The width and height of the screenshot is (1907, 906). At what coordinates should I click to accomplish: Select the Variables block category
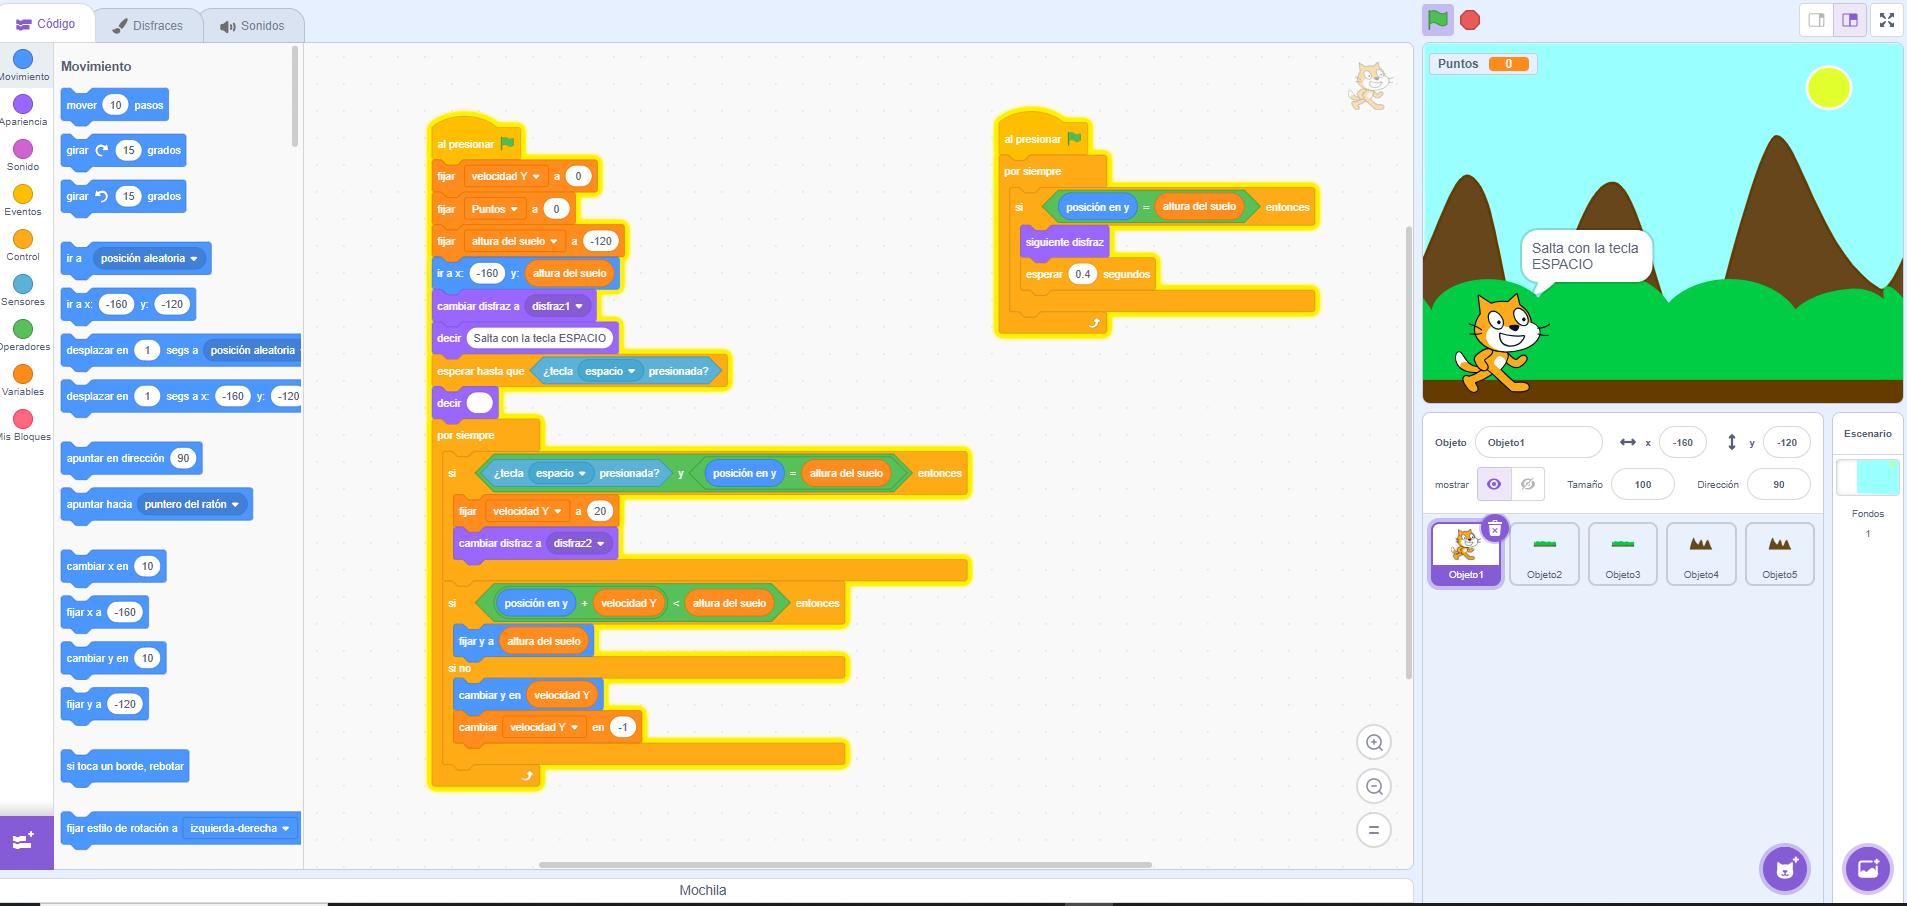click(x=24, y=381)
